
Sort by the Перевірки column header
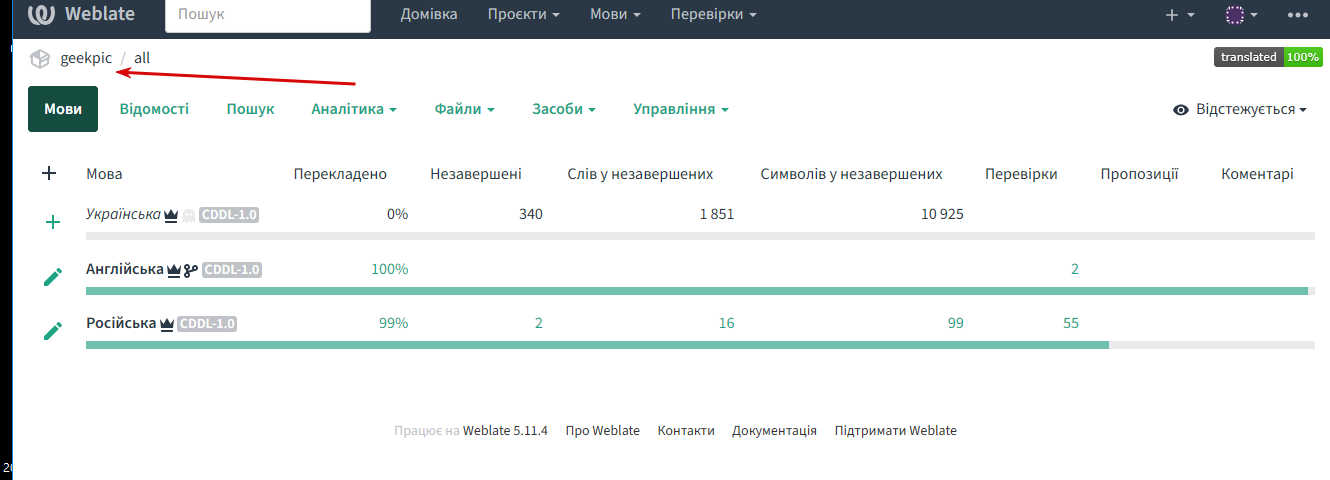point(1021,174)
